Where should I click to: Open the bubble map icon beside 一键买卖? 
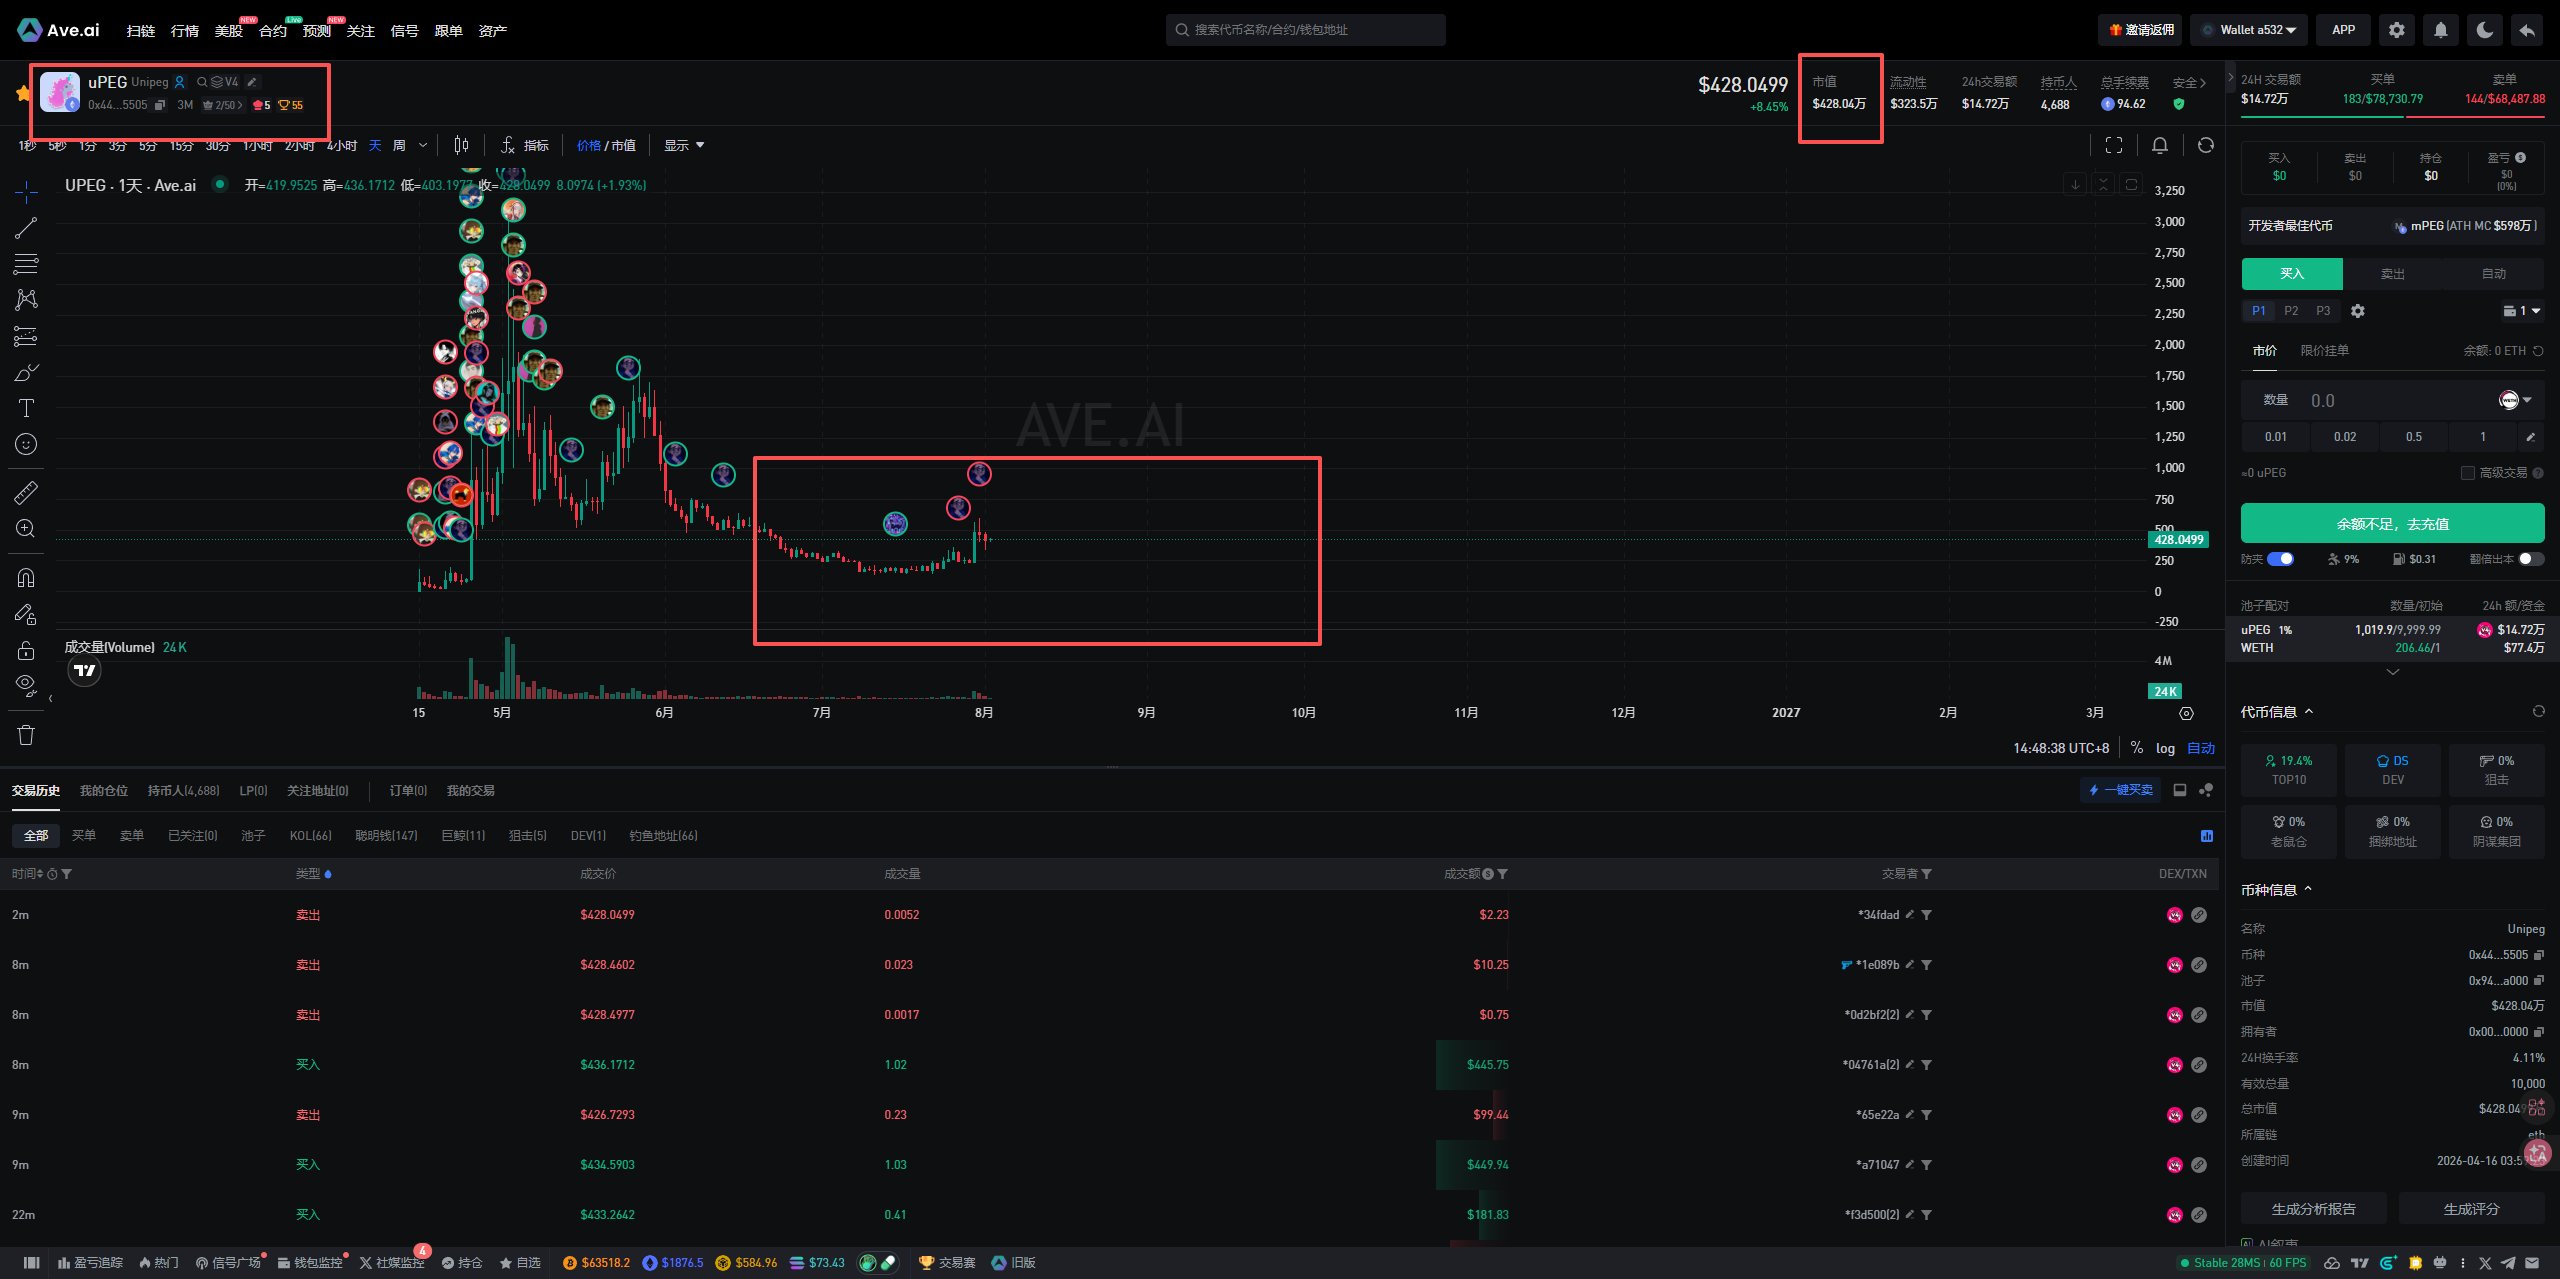click(x=2206, y=790)
